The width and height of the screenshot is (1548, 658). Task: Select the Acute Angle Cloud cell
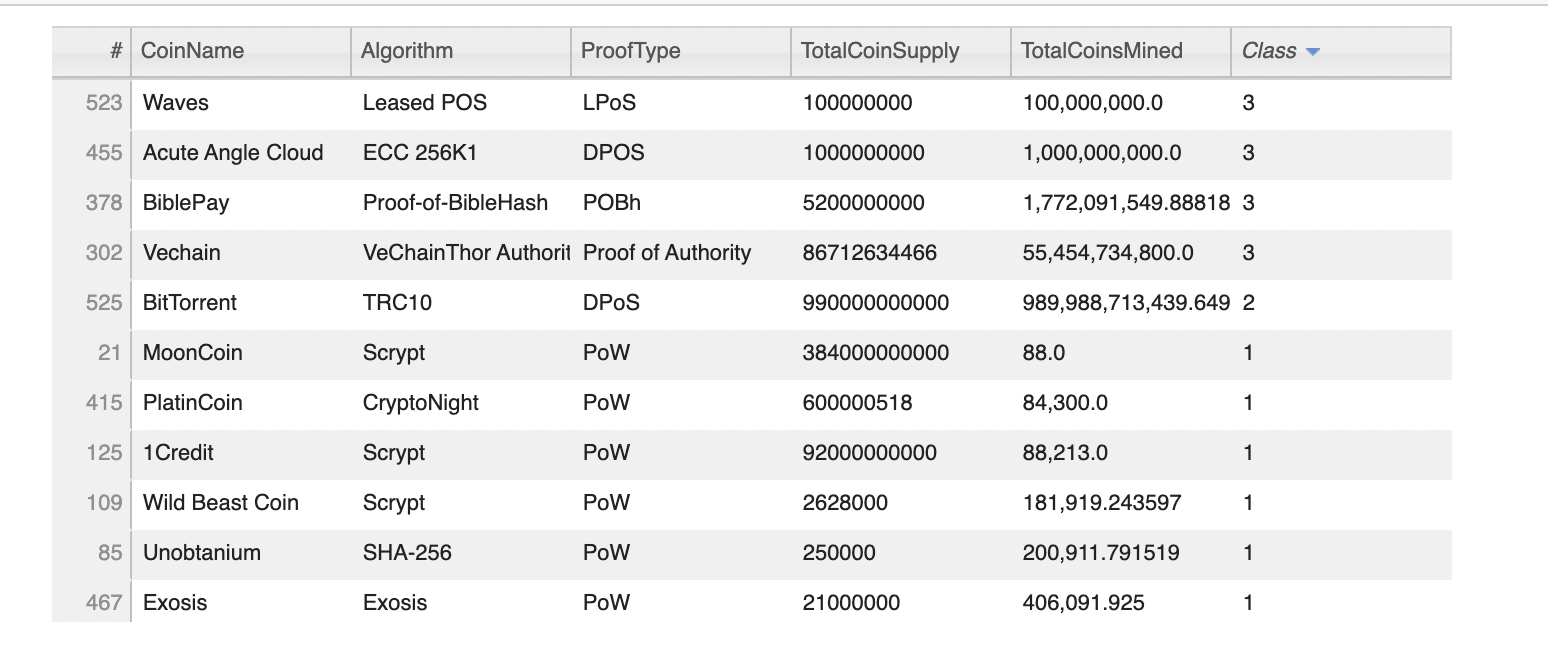click(241, 153)
